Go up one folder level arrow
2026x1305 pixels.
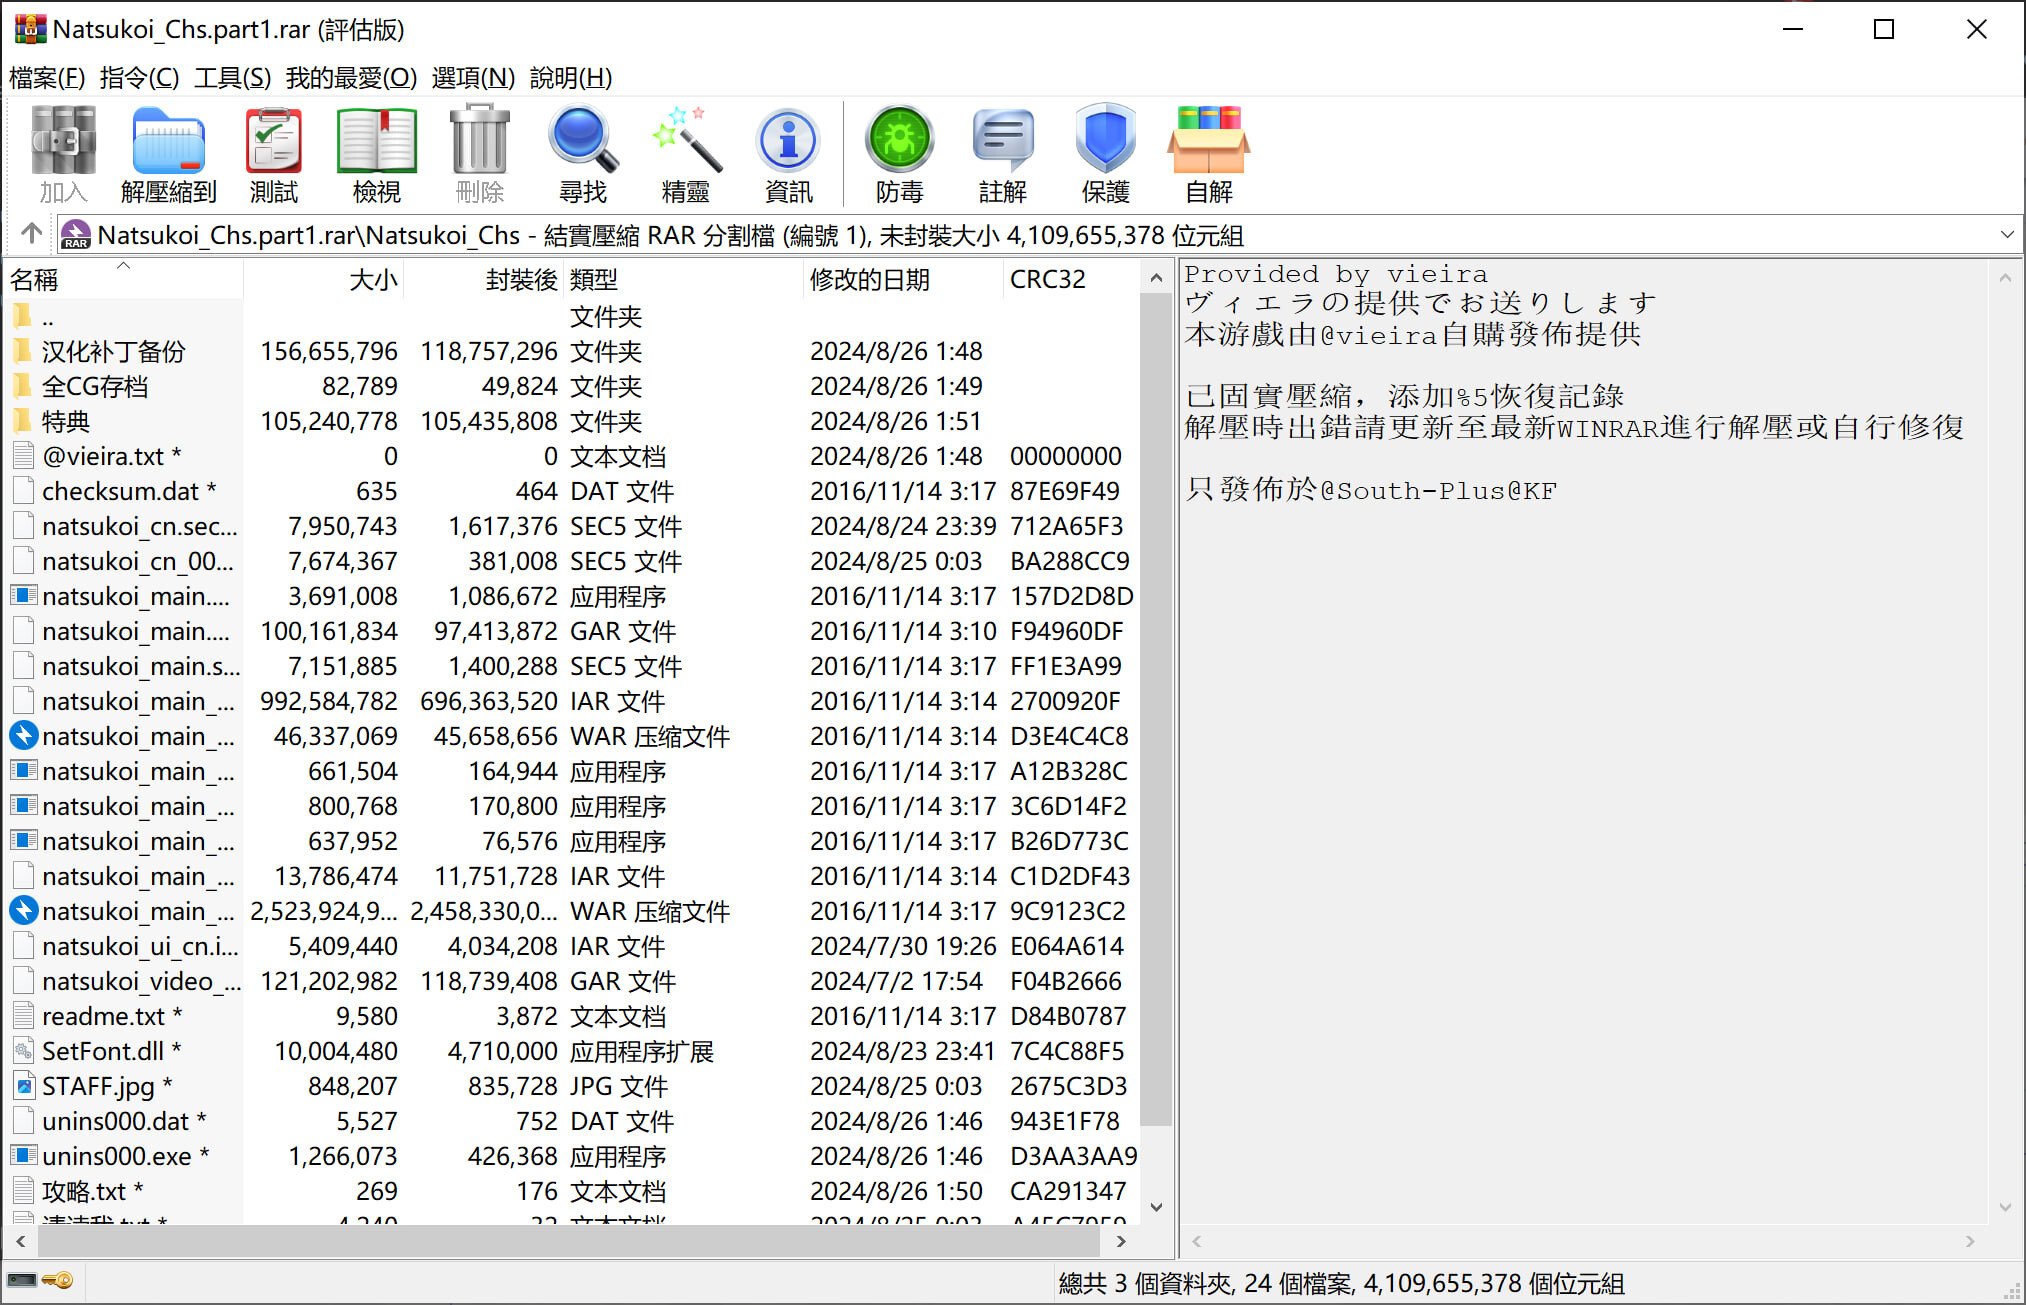tap(31, 234)
